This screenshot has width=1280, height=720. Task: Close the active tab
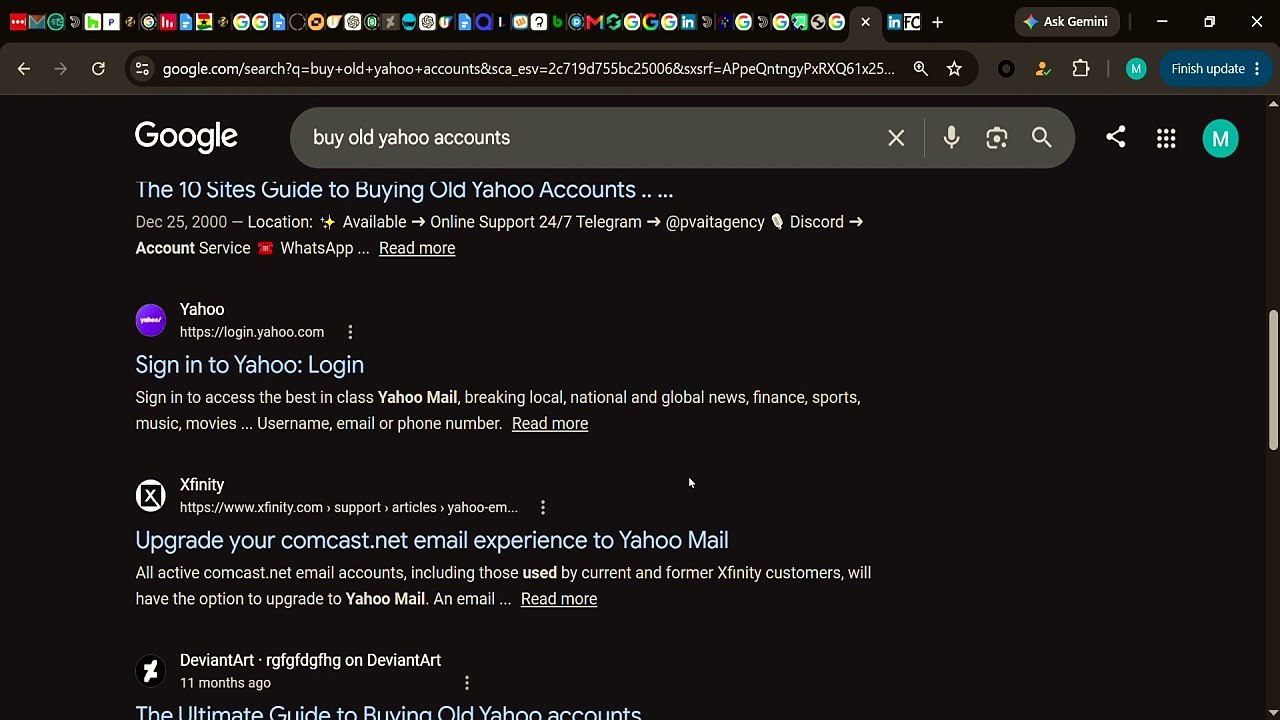pyautogui.click(x=865, y=22)
